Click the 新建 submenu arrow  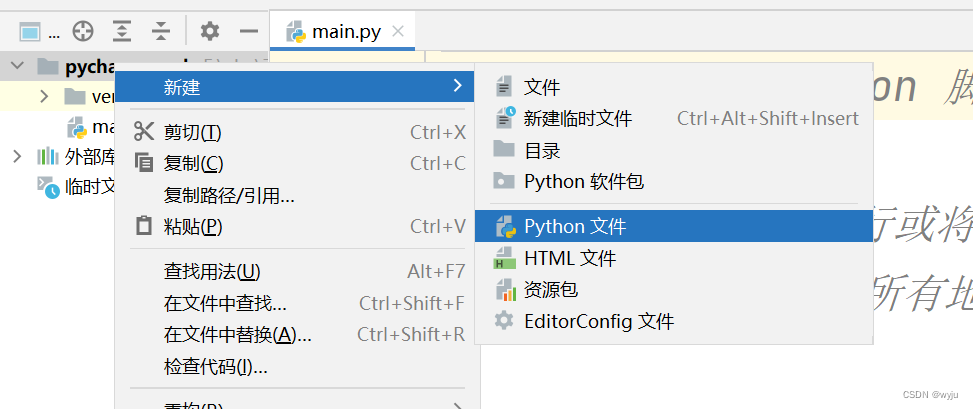[457, 86]
